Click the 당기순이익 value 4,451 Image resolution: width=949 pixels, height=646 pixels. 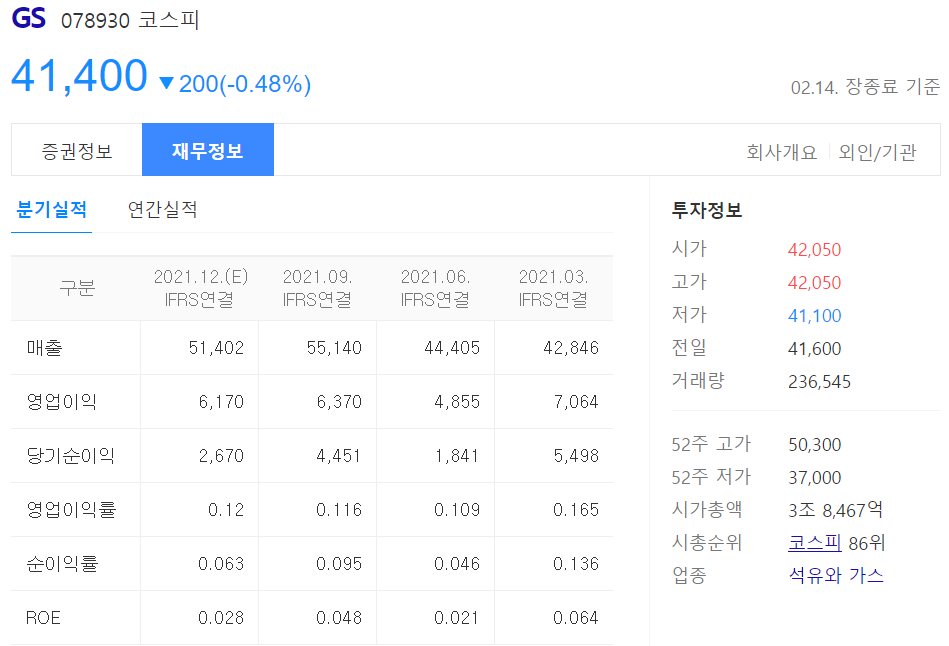tap(338, 455)
